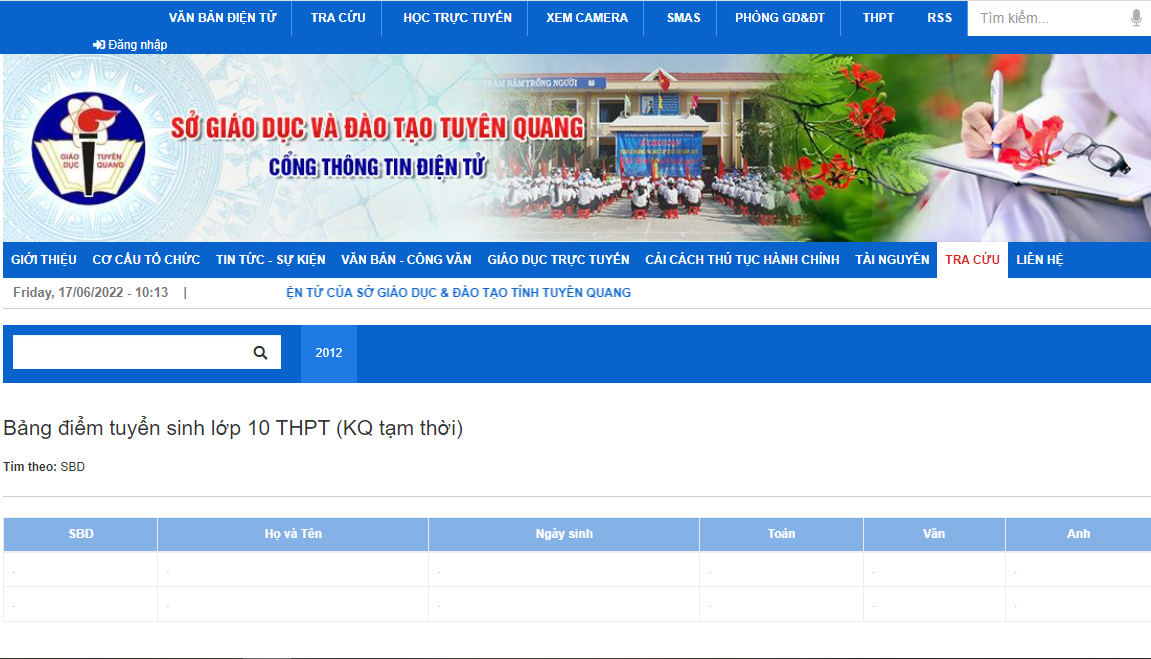1151x659 pixels.
Task: Open GIÁO DỤC TRỰC TUYẾN menu entry
Action: coord(557,259)
